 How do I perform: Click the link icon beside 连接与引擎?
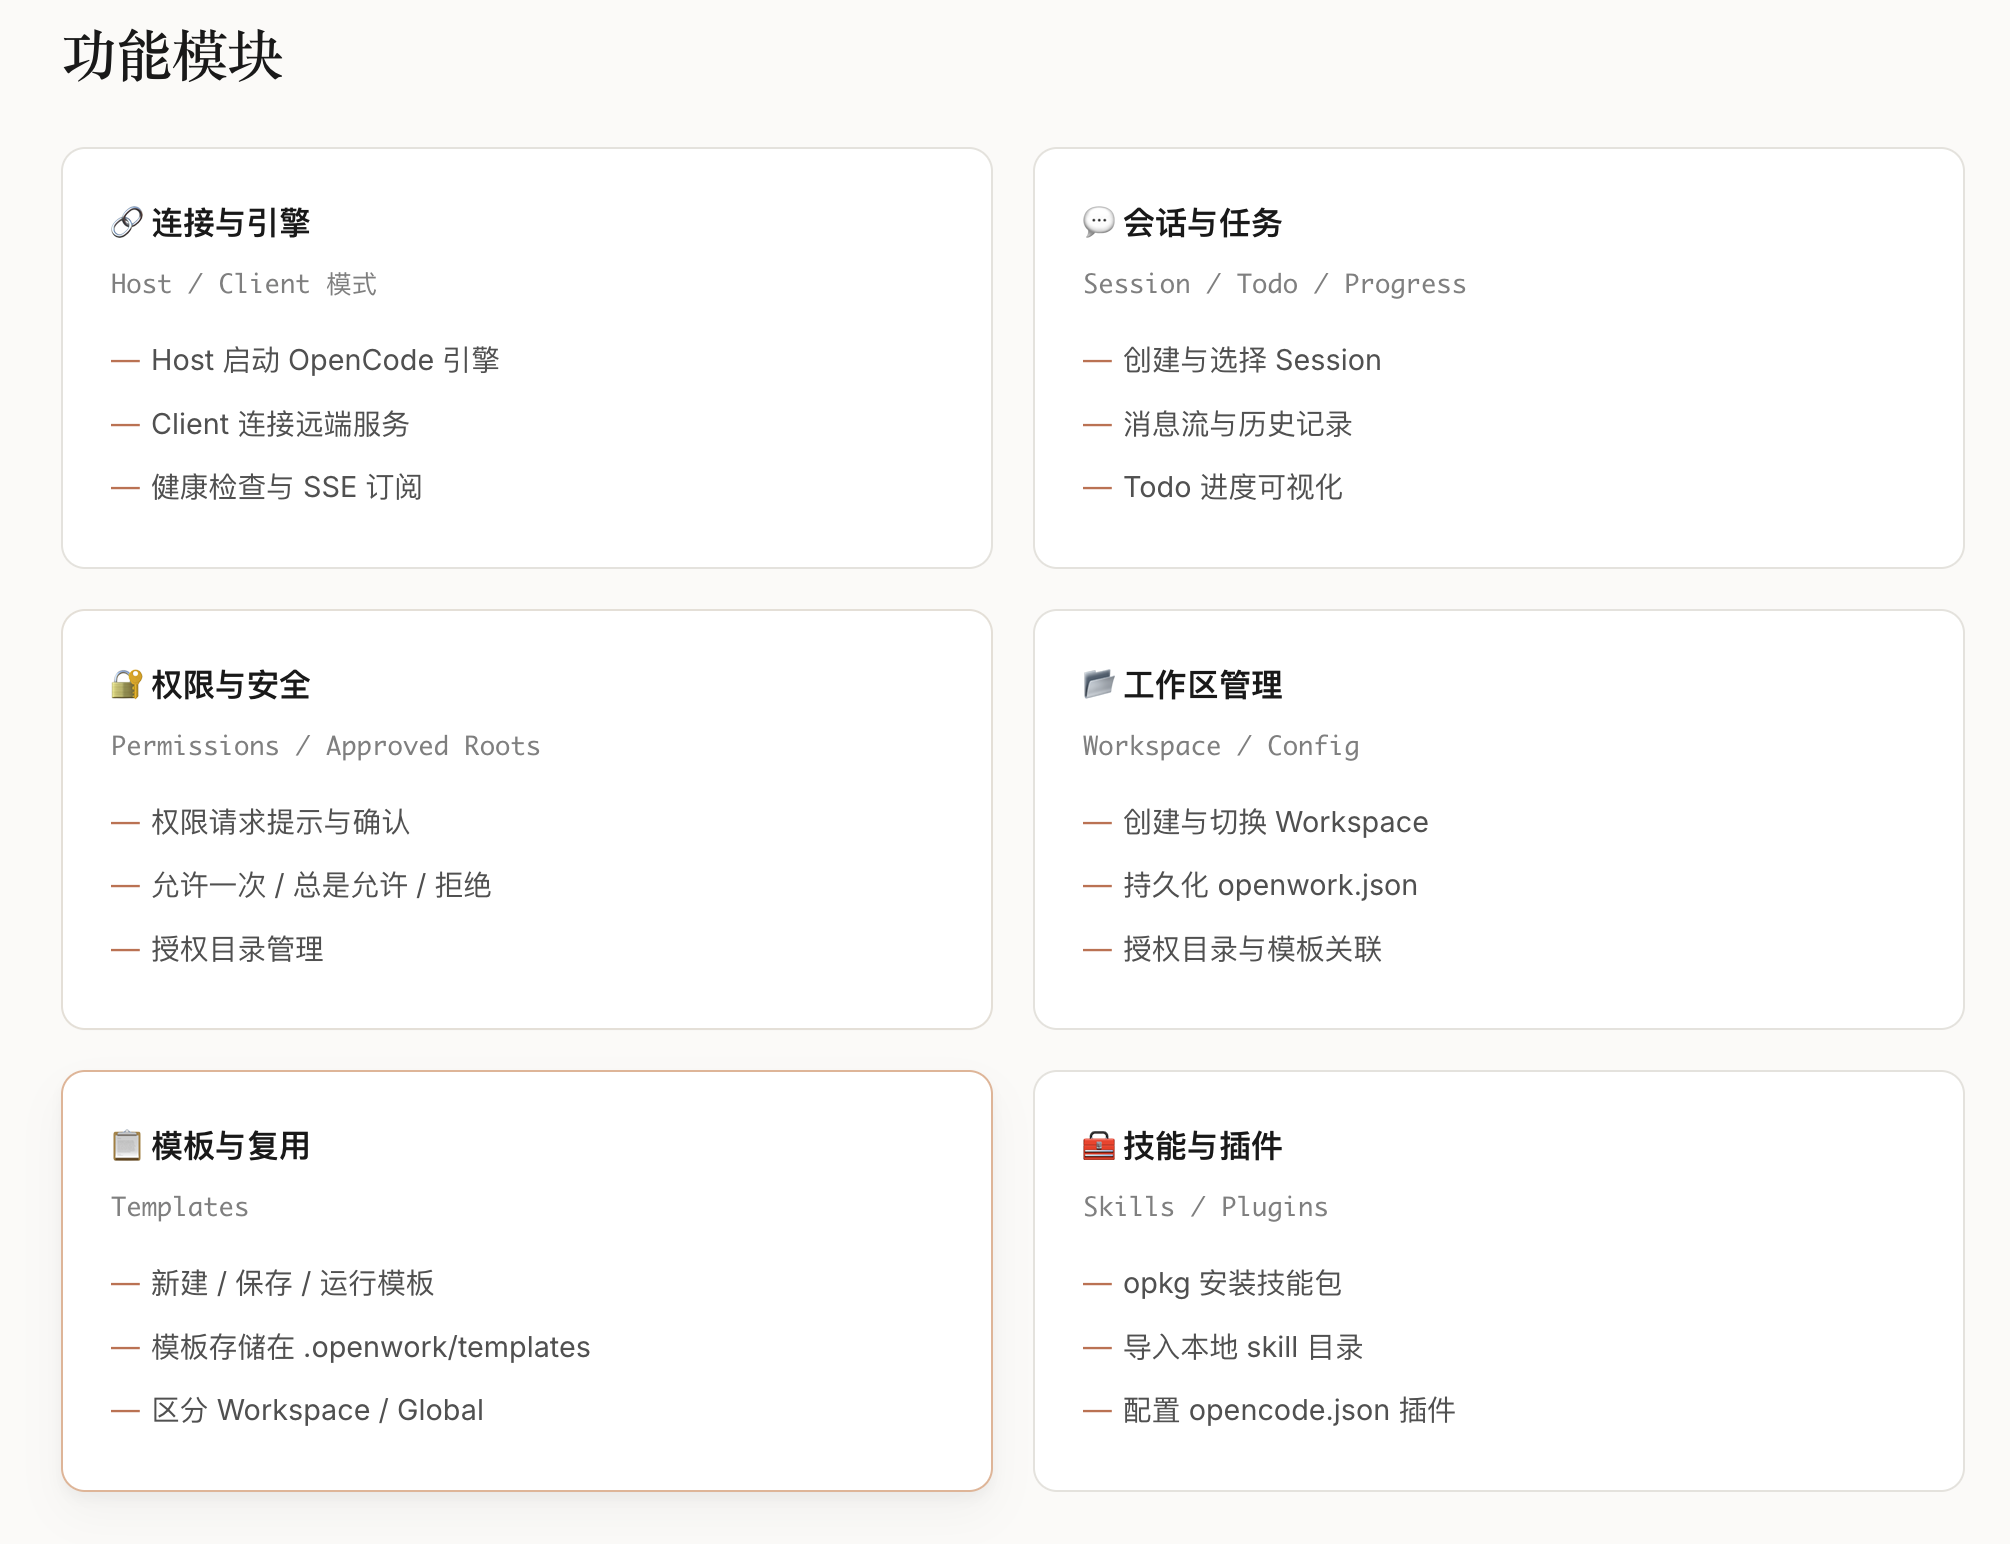(126, 222)
